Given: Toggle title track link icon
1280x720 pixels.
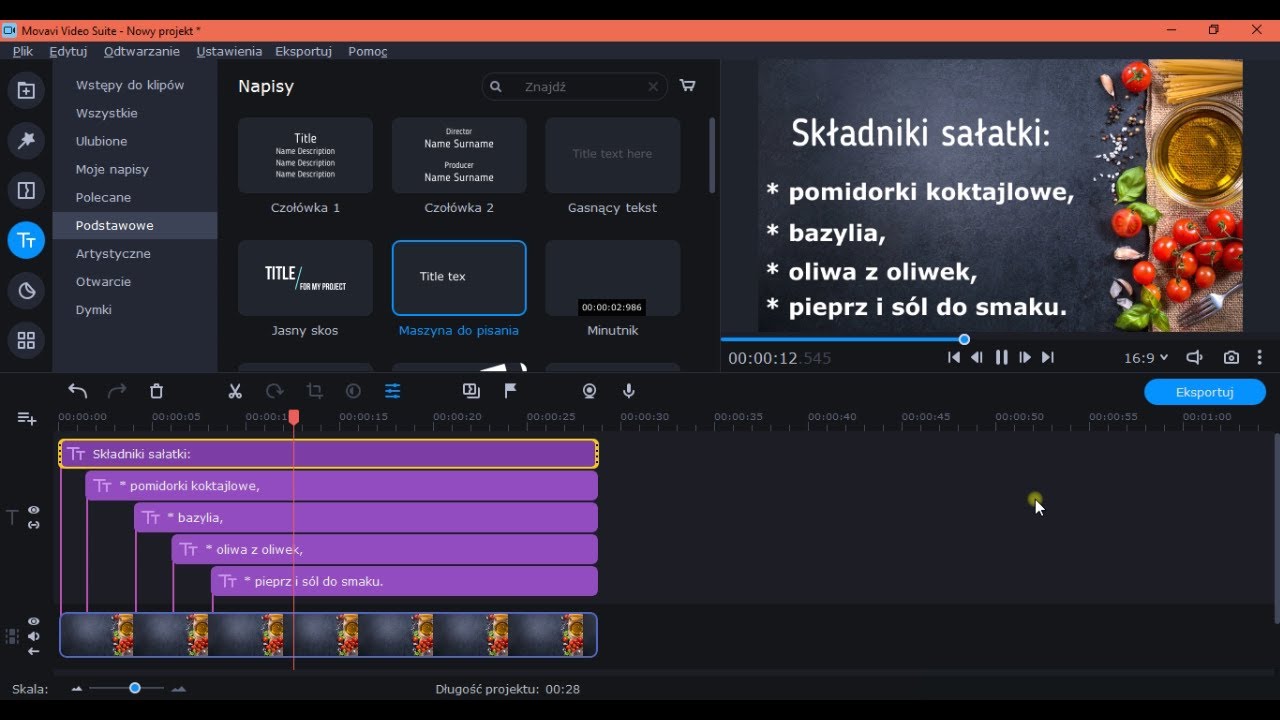Looking at the screenshot, I should [34, 525].
